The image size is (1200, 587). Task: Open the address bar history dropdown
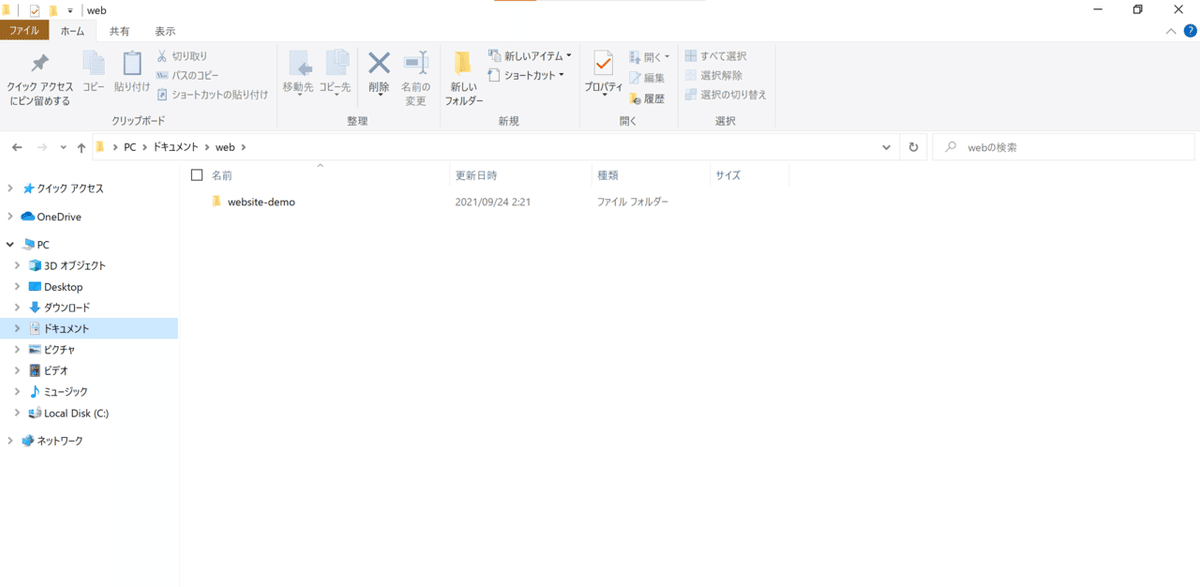click(x=884, y=146)
